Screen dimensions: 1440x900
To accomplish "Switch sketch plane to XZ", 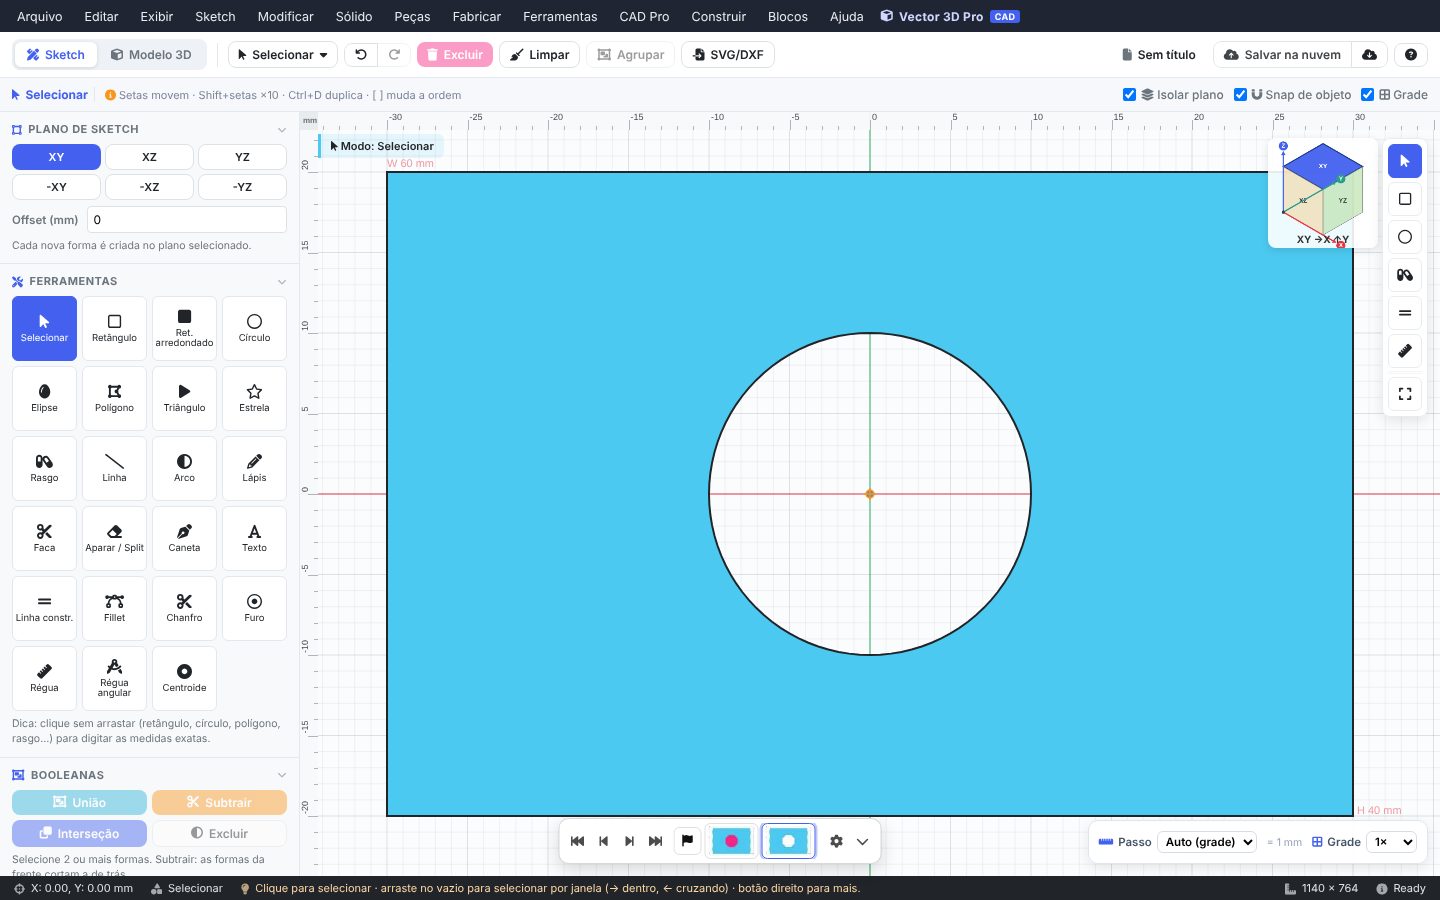I will coord(149,157).
